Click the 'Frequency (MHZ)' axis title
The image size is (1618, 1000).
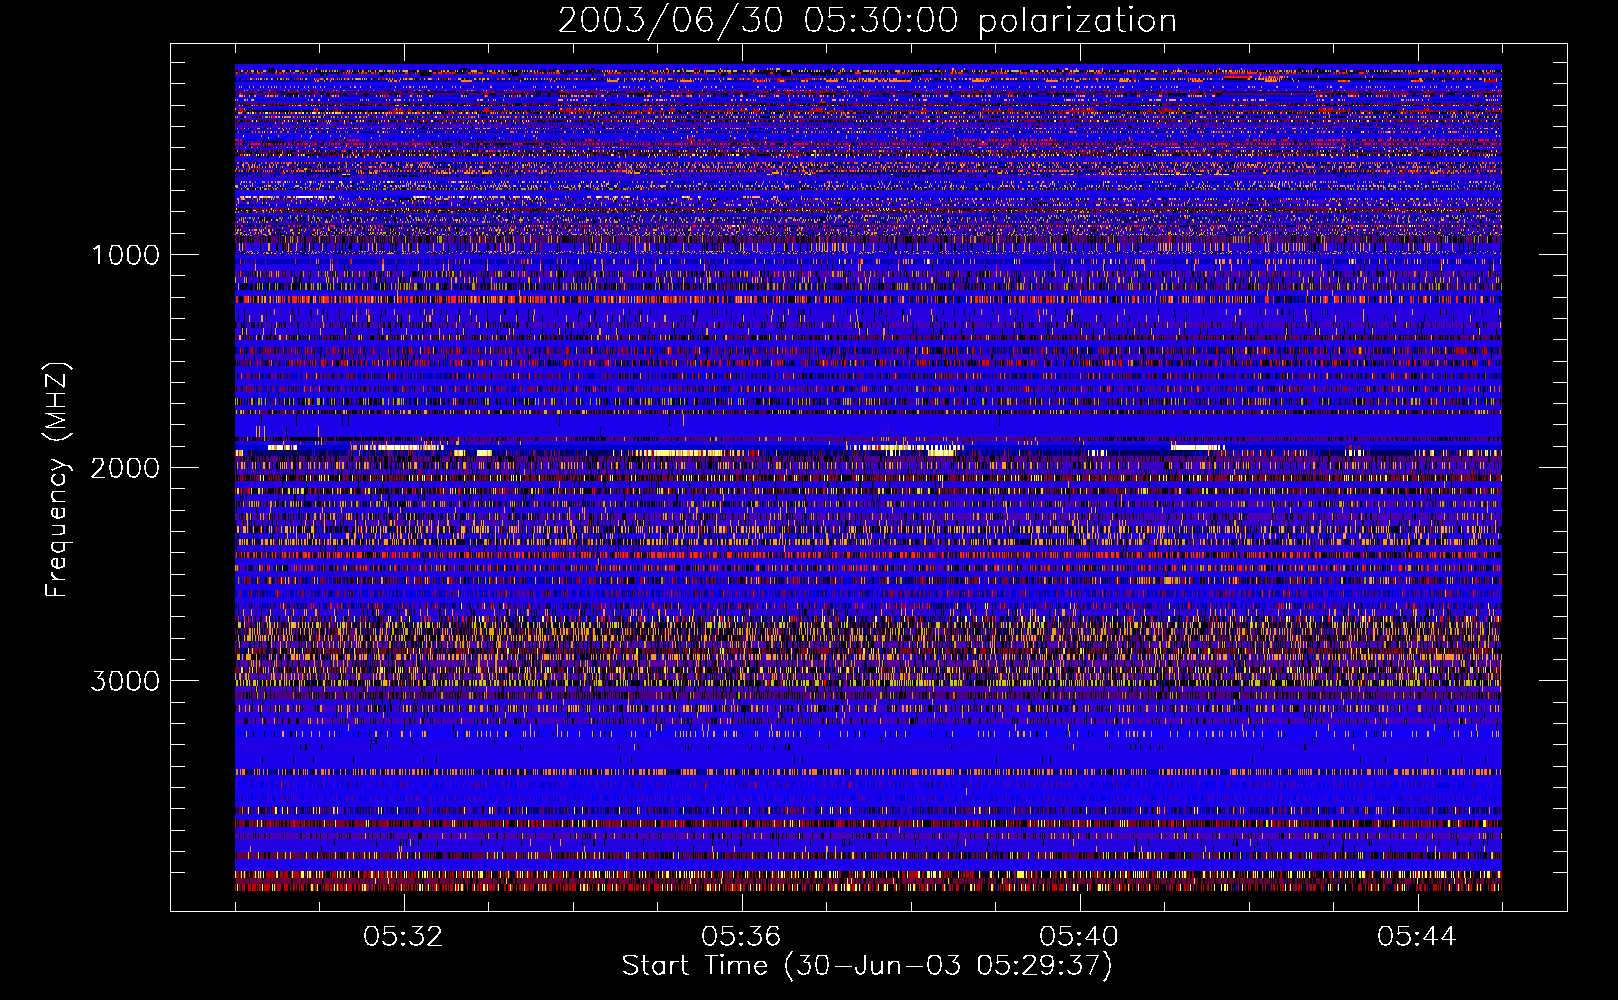pos(57,480)
